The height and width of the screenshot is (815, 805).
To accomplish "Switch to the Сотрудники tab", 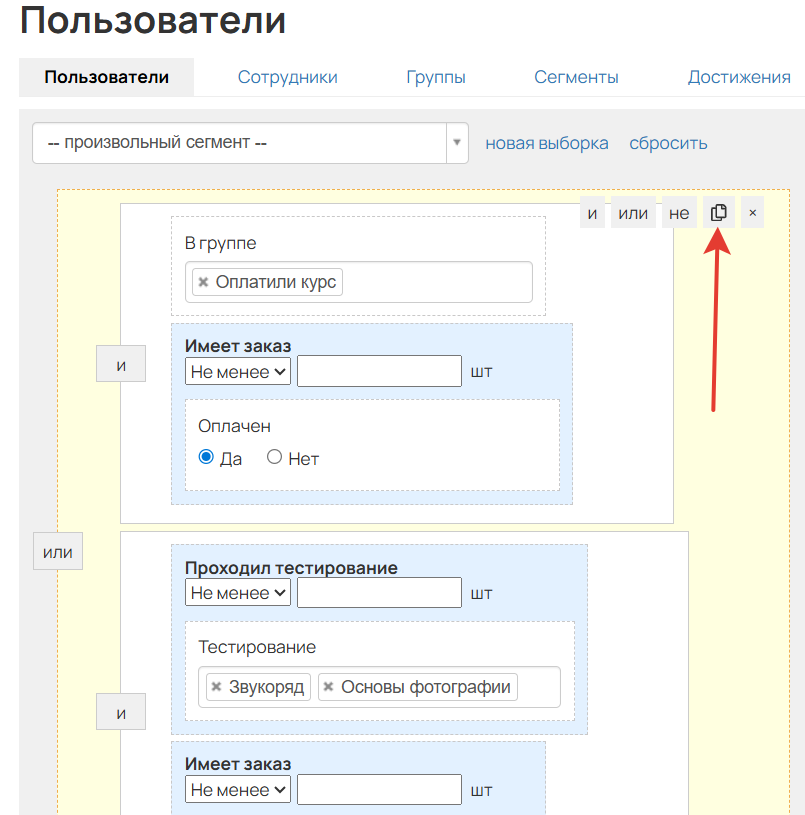I will click(x=287, y=77).
